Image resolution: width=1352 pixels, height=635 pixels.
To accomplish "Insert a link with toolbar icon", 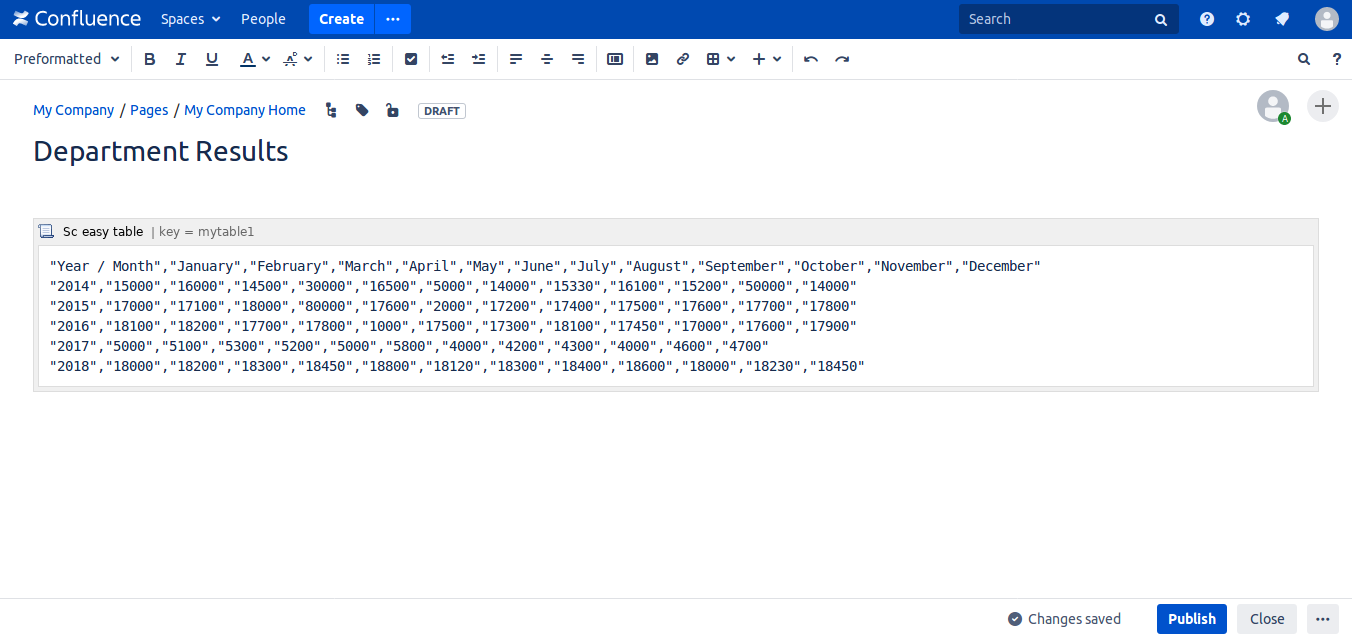I will point(683,59).
